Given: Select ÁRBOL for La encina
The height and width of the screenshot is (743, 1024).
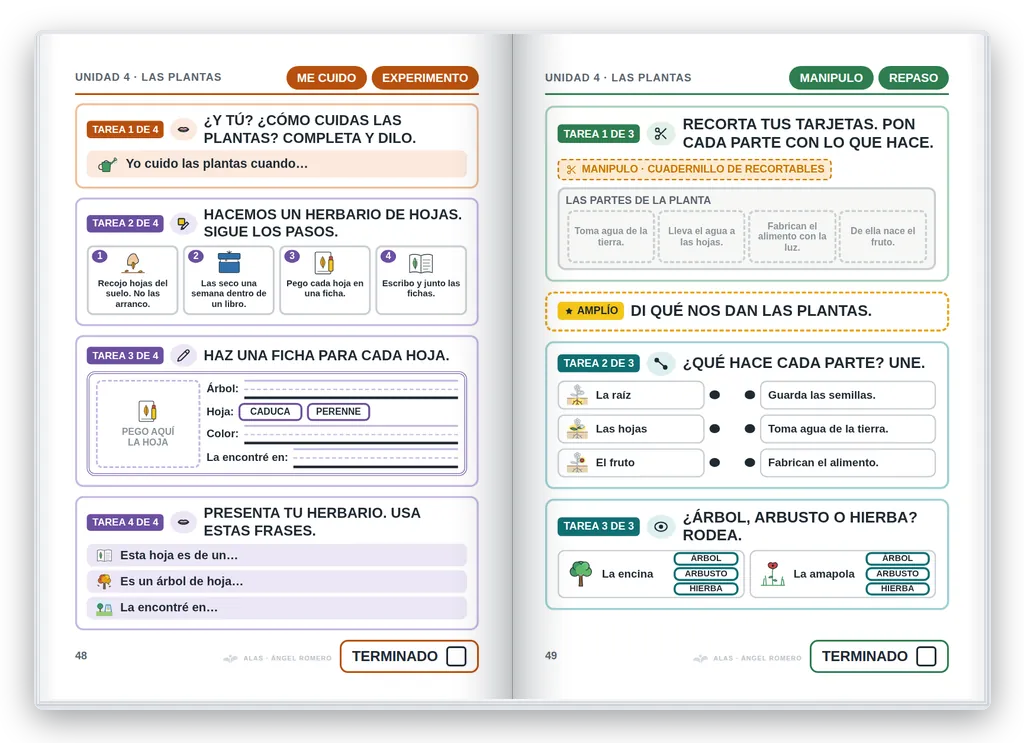Looking at the screenshot, I should 706,558.
